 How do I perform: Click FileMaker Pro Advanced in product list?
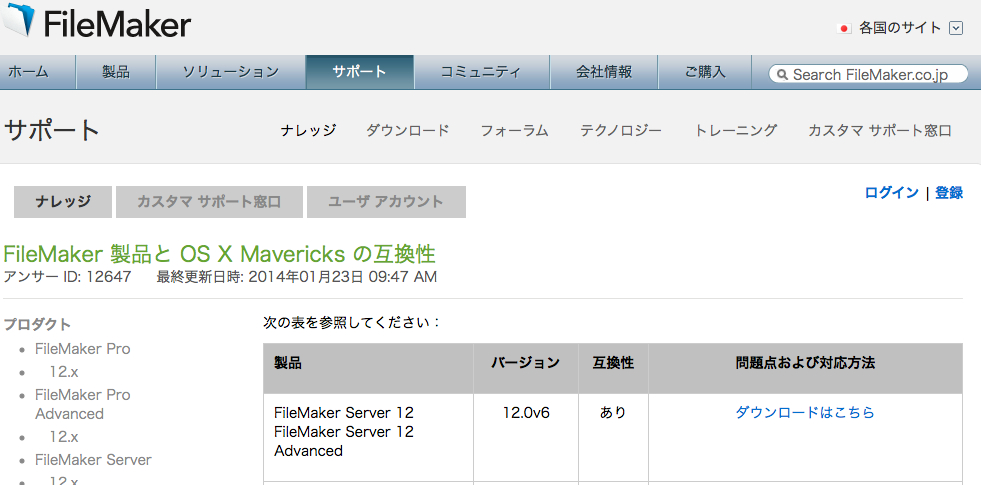tap(83, 404)
